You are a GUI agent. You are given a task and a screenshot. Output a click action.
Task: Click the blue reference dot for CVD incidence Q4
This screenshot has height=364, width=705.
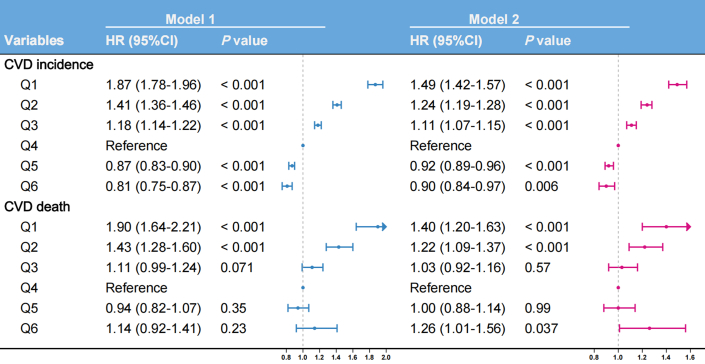pos(303,146)
